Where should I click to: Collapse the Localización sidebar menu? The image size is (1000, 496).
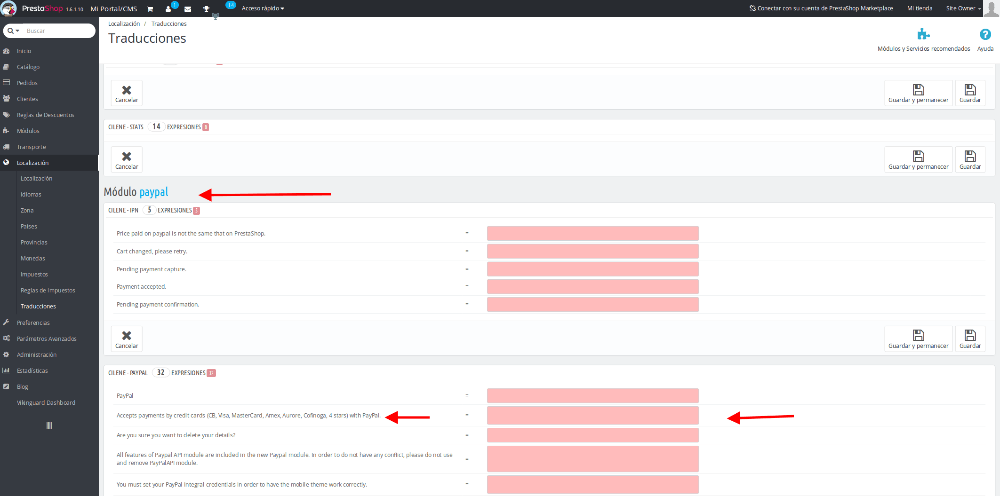coord(49,163)
